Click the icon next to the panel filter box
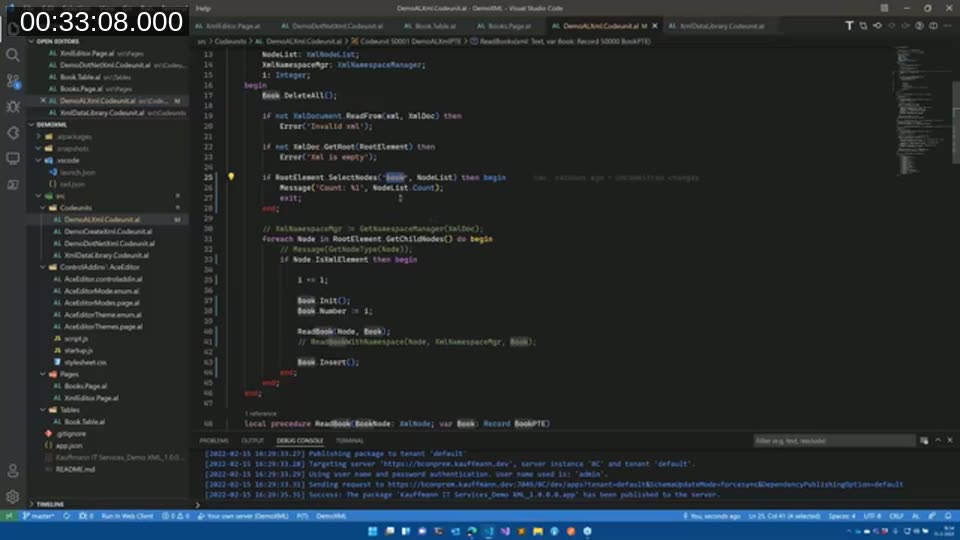Image resolution: width=960 pixels, height=540 pixels. [x=924, y=441]
